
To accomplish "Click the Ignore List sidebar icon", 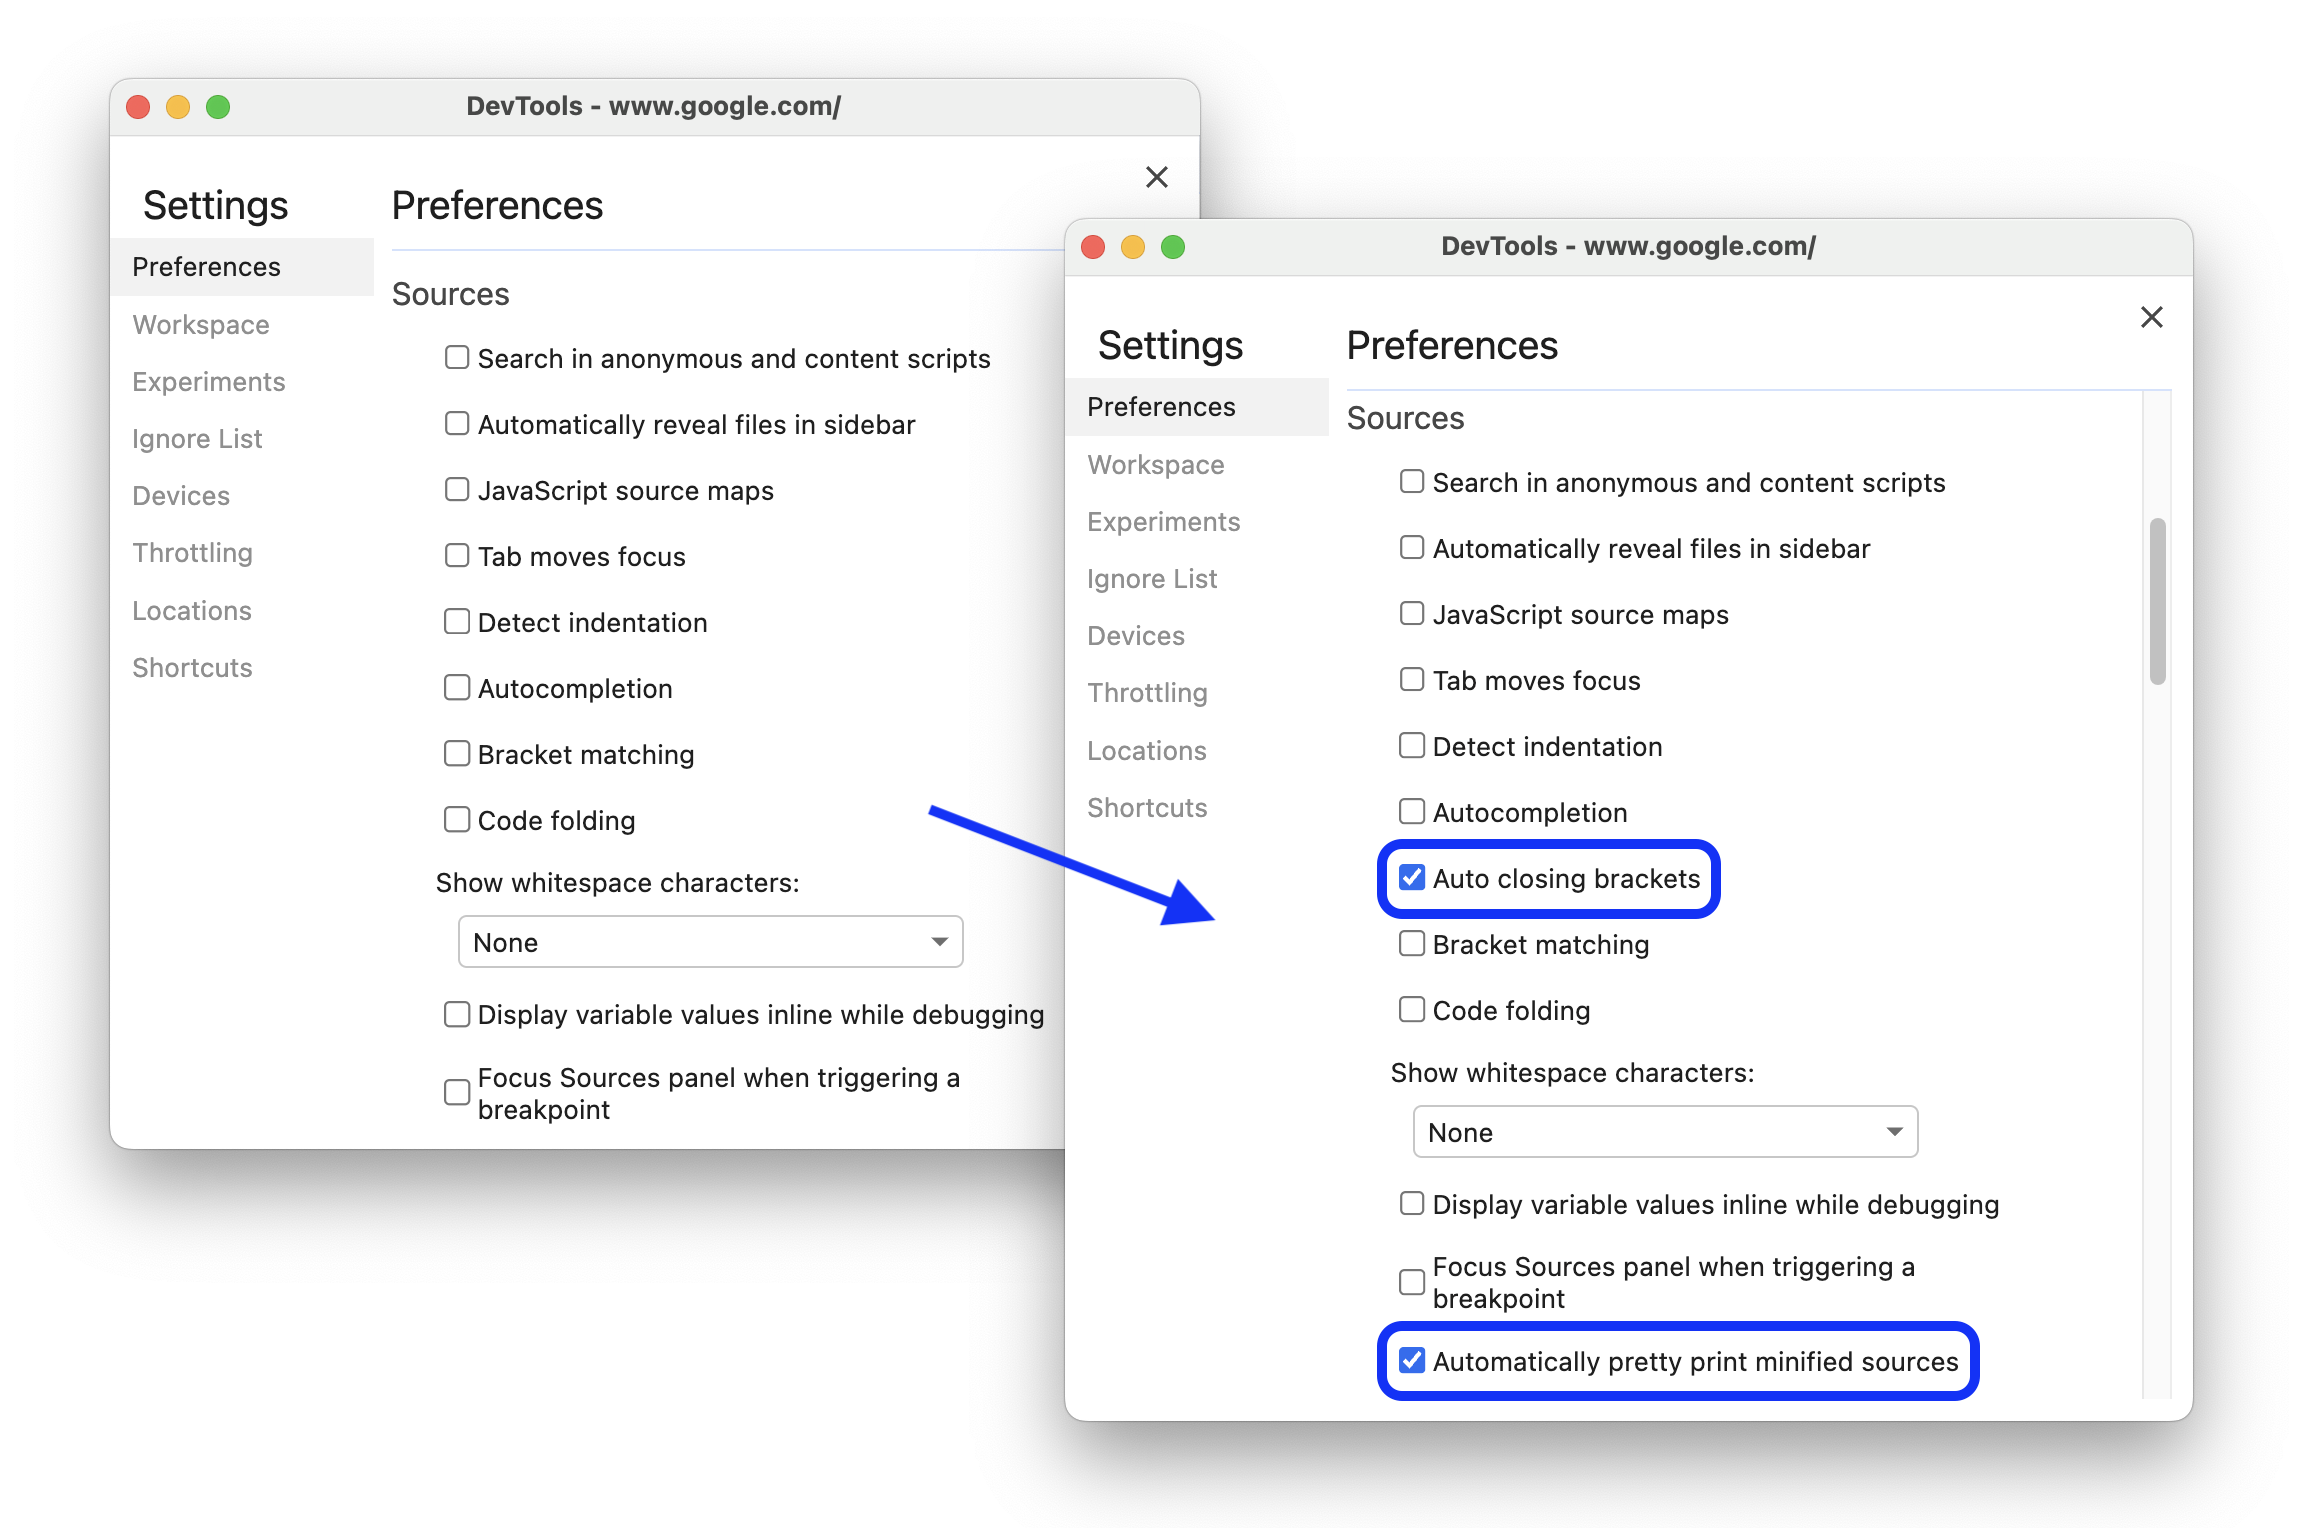I will point(1154,578).
